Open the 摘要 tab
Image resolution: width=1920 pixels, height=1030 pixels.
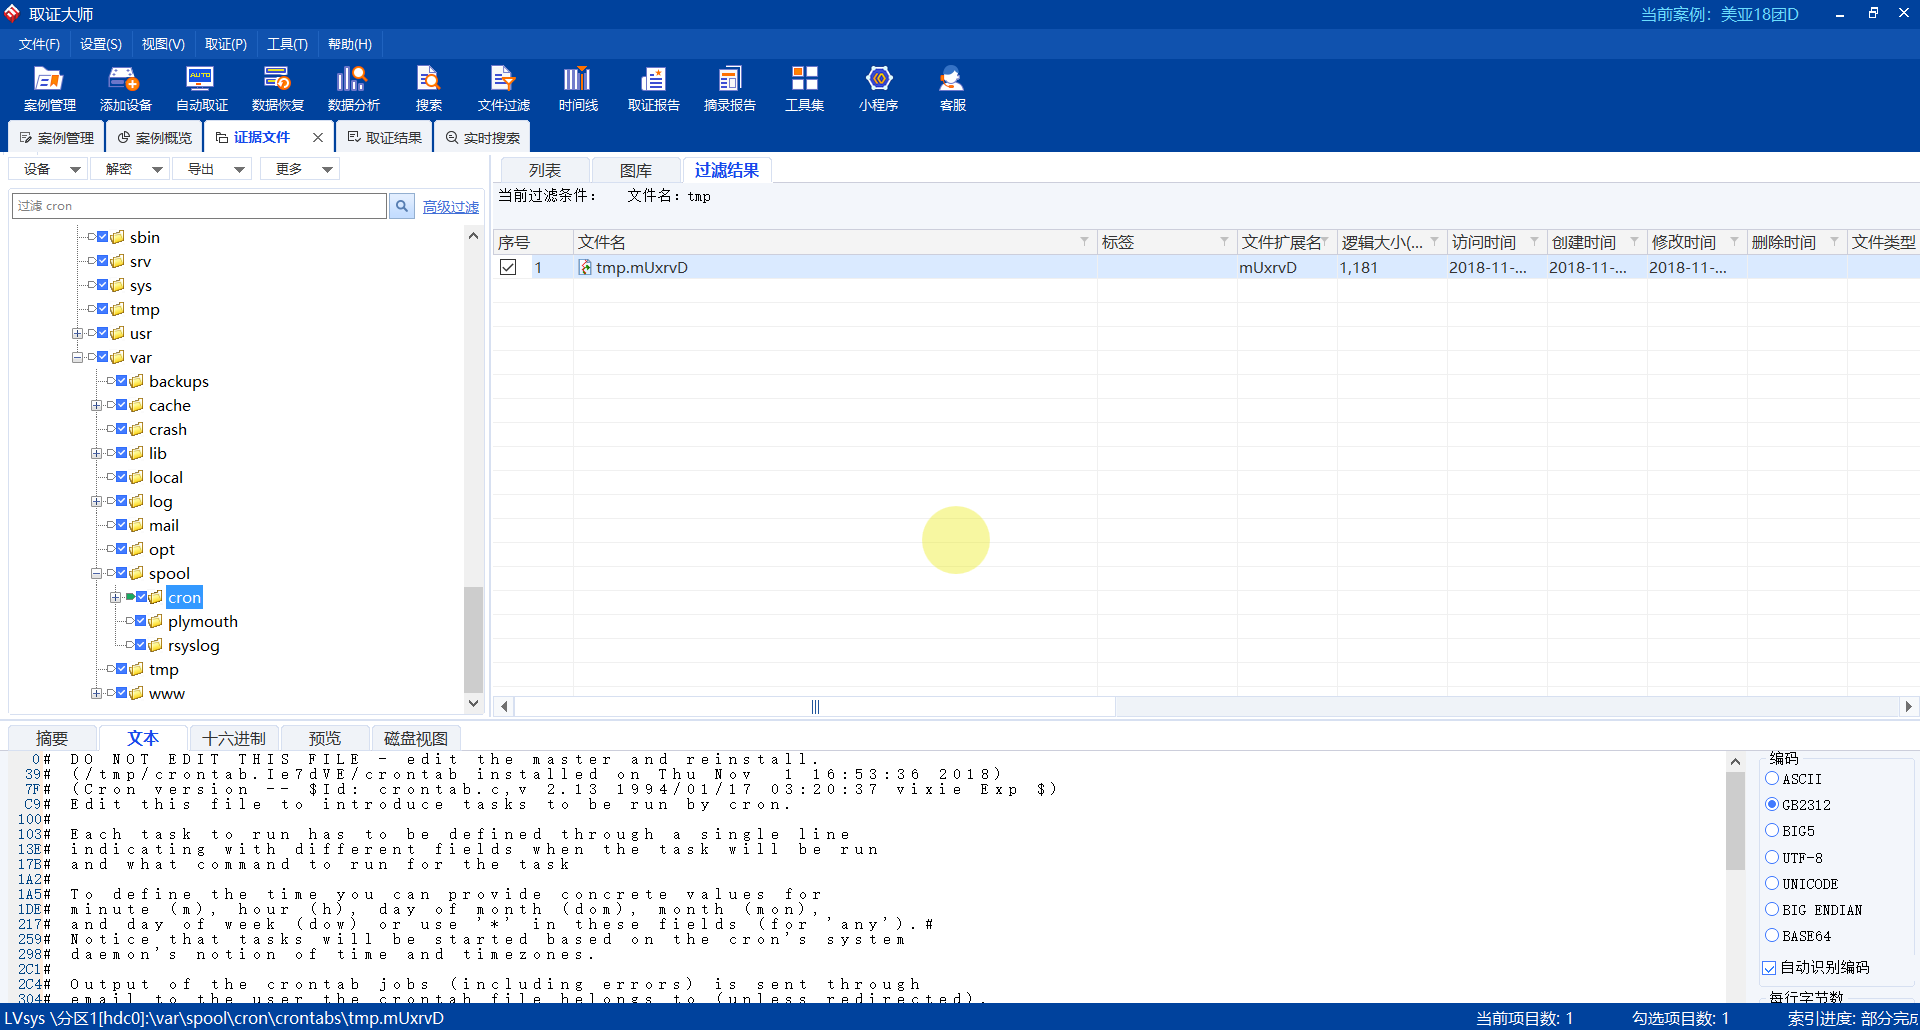click(52, 738)
